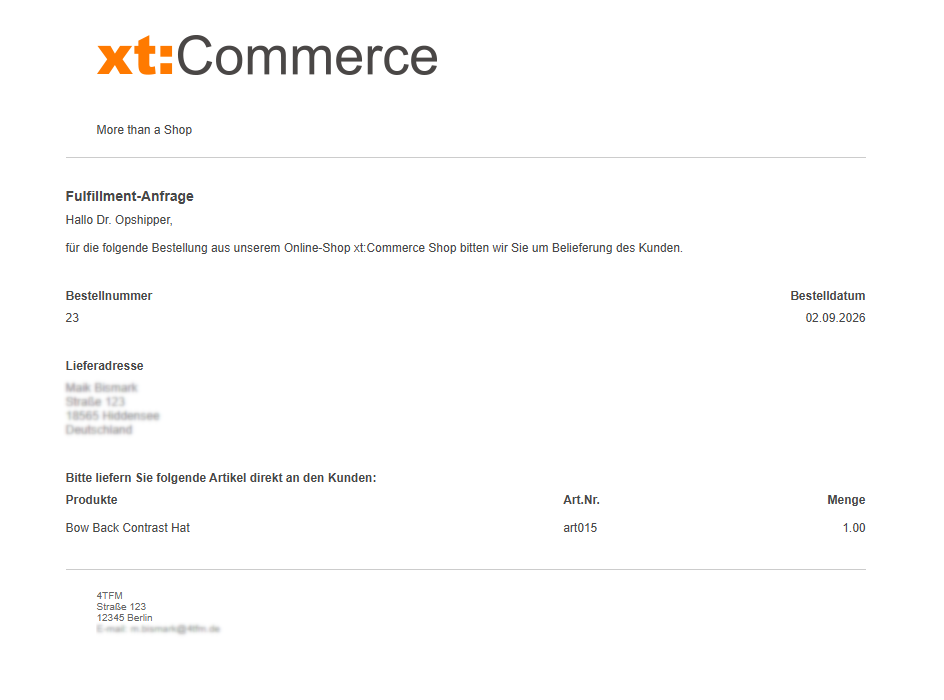This screenshot has height=700, width=944.
Task: Click the quantity value 1.00
Action: click(x=854, y=528)
